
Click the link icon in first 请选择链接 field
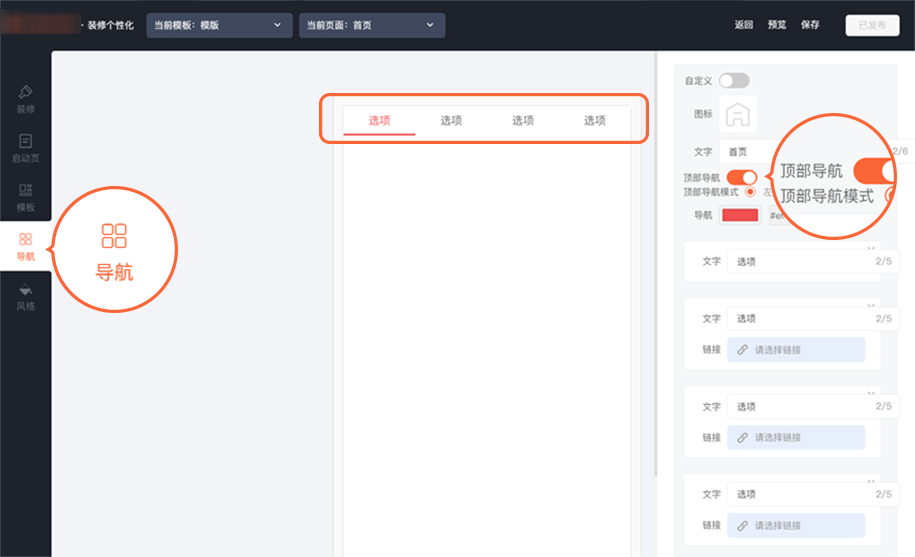click(742, 350)
